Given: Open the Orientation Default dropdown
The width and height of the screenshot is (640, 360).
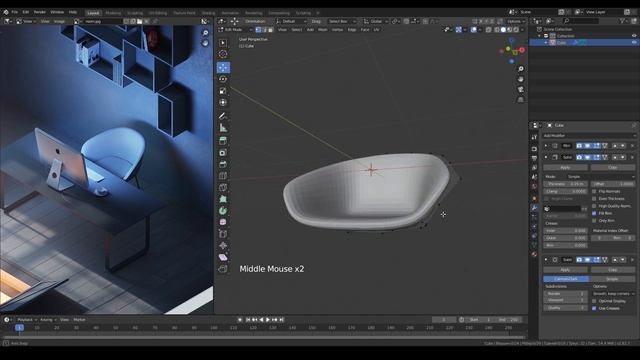Looking at the screenshot, I should [x=291, y=21].
